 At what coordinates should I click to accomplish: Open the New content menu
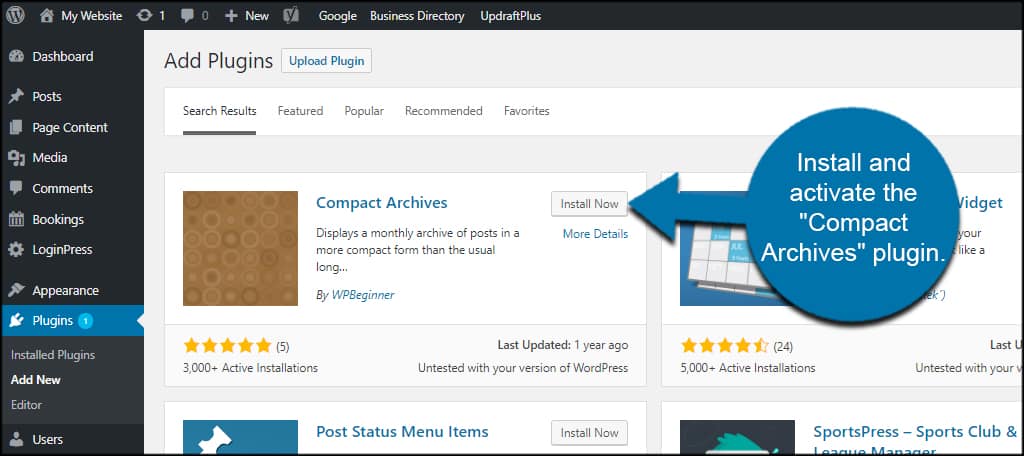click(x=257, y=16)
